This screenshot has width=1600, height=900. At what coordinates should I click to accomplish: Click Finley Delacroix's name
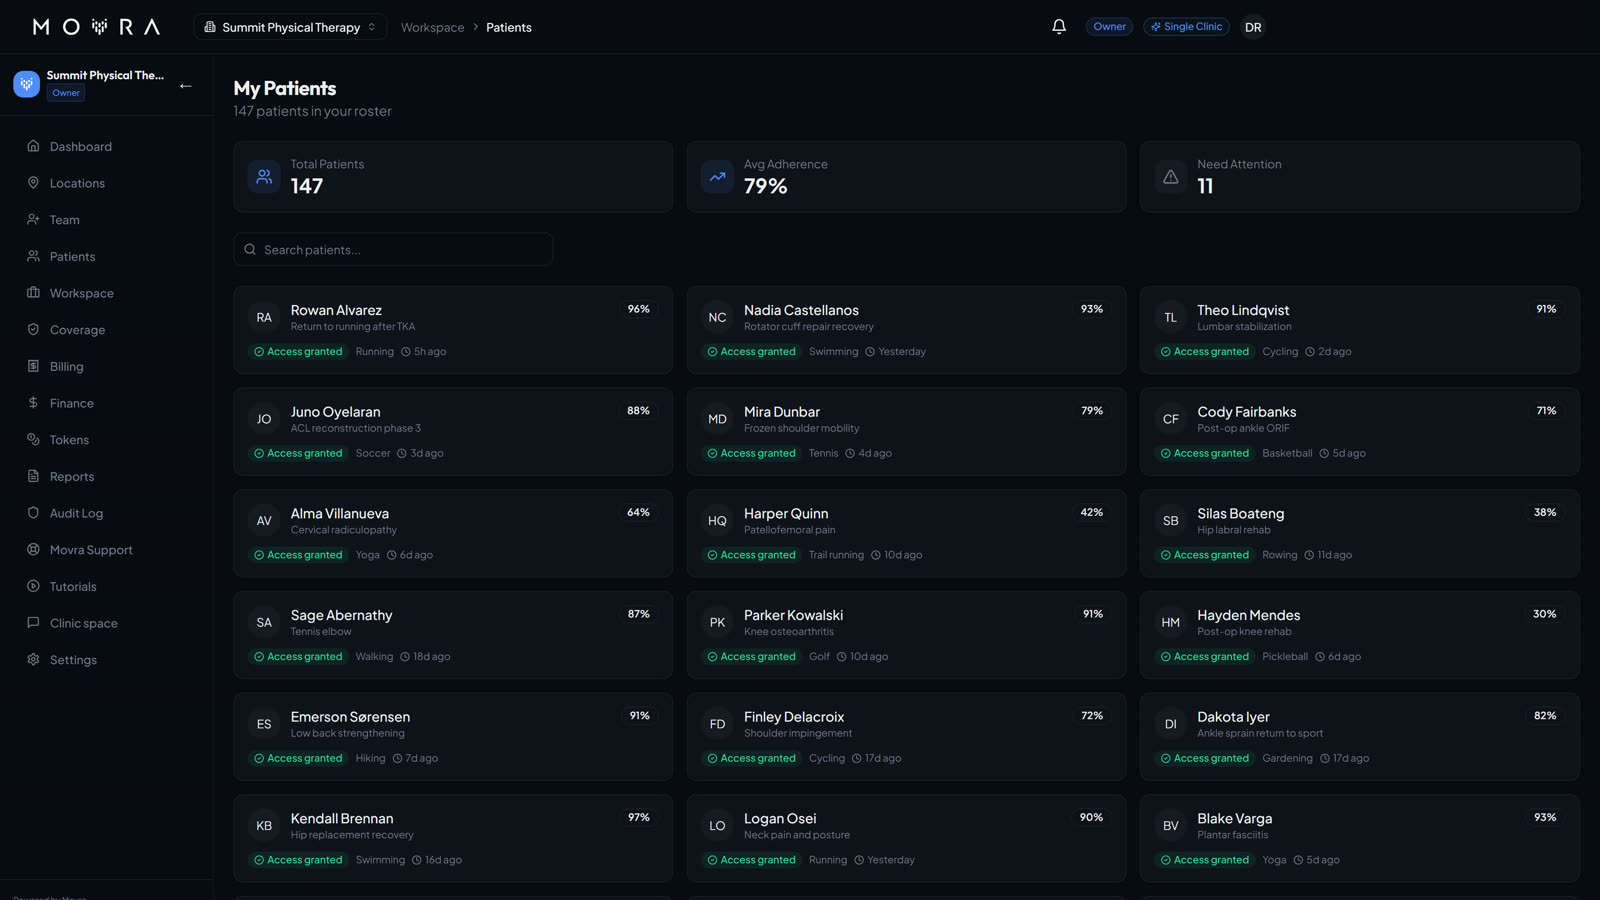tap(794, 717)
